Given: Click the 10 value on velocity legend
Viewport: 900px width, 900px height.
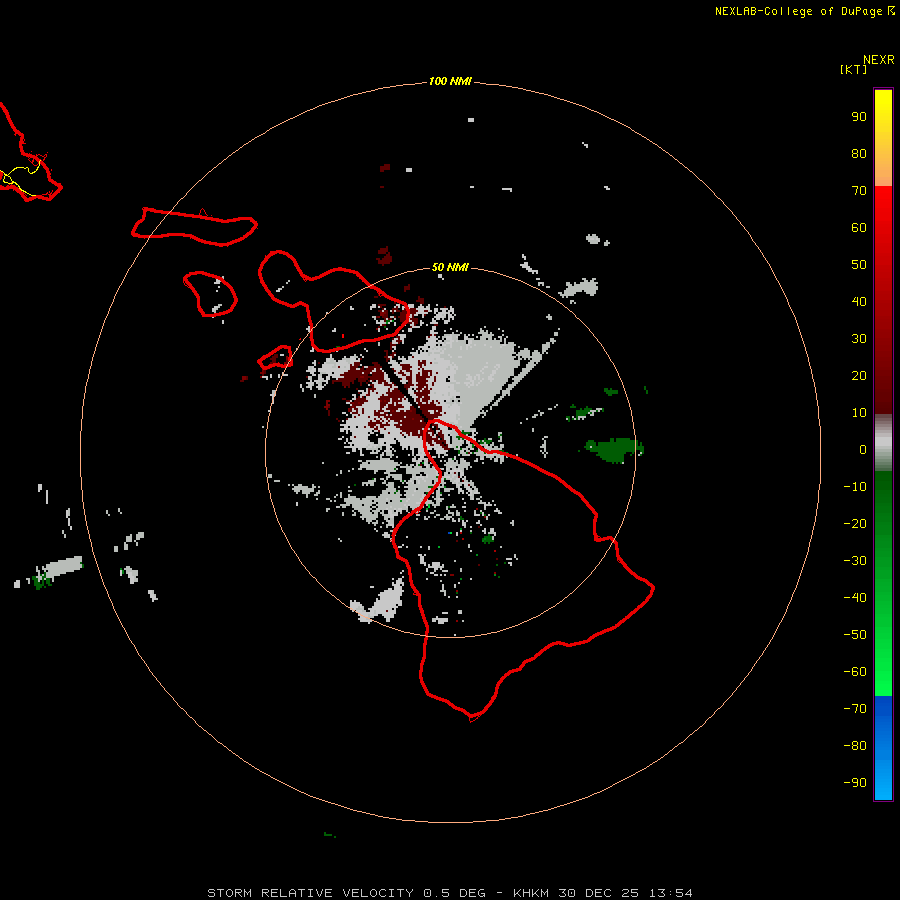Looking at the screenshot, I should [859, 413].
